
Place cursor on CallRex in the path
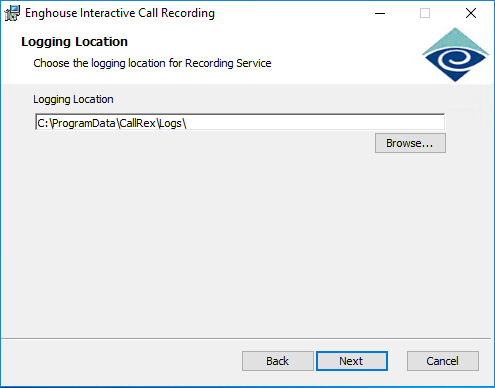137,123
